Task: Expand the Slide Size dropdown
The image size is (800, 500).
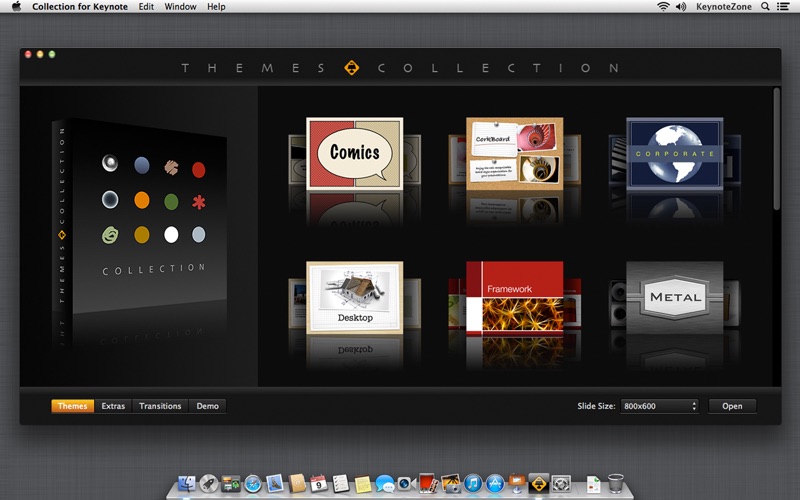Action: point(659,406)
